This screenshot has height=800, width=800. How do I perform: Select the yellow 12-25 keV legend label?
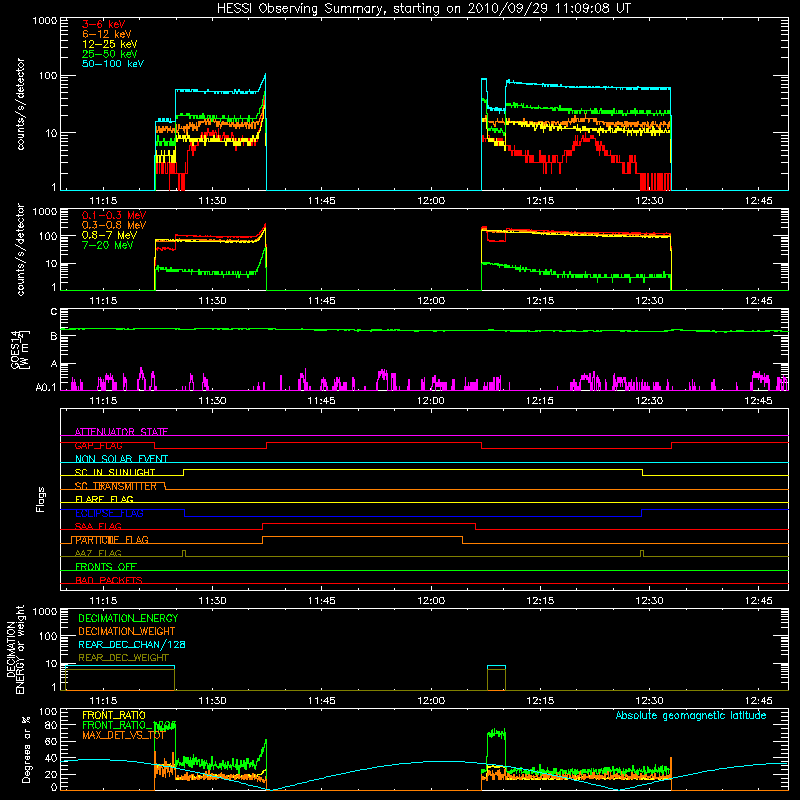[x=110, y=44]
